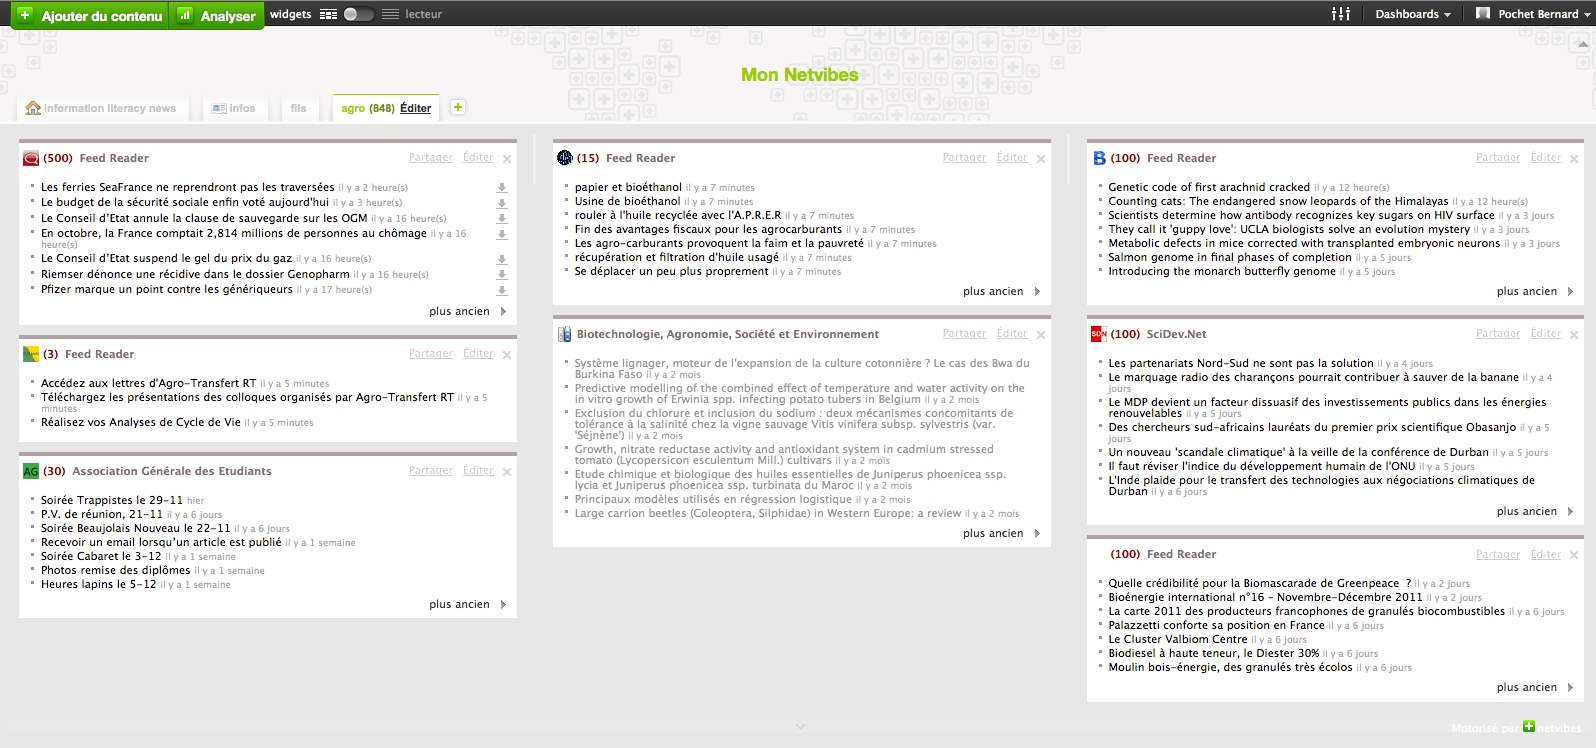Image resolution: width=1596 pixels, height=748 pixels.
Task: Collapse the header with the up arrow
Action: [1582, 43]
